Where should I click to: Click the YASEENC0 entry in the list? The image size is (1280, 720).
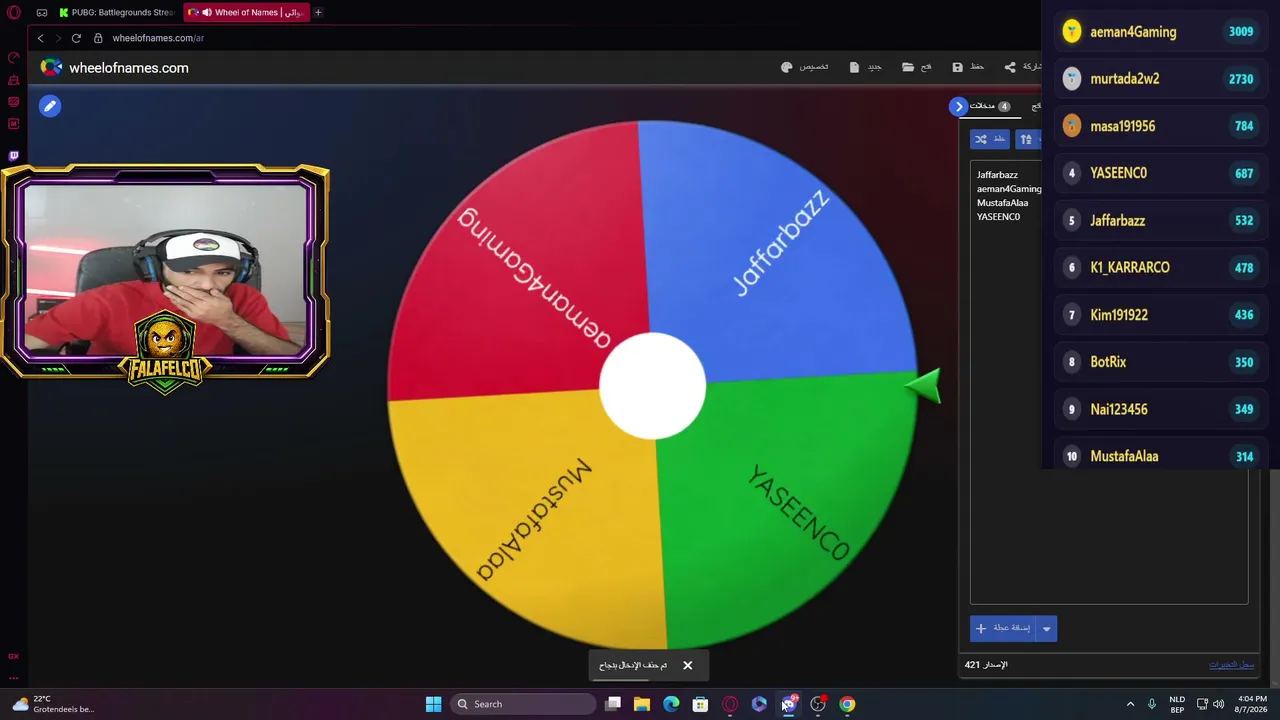(x=998, y=217)
